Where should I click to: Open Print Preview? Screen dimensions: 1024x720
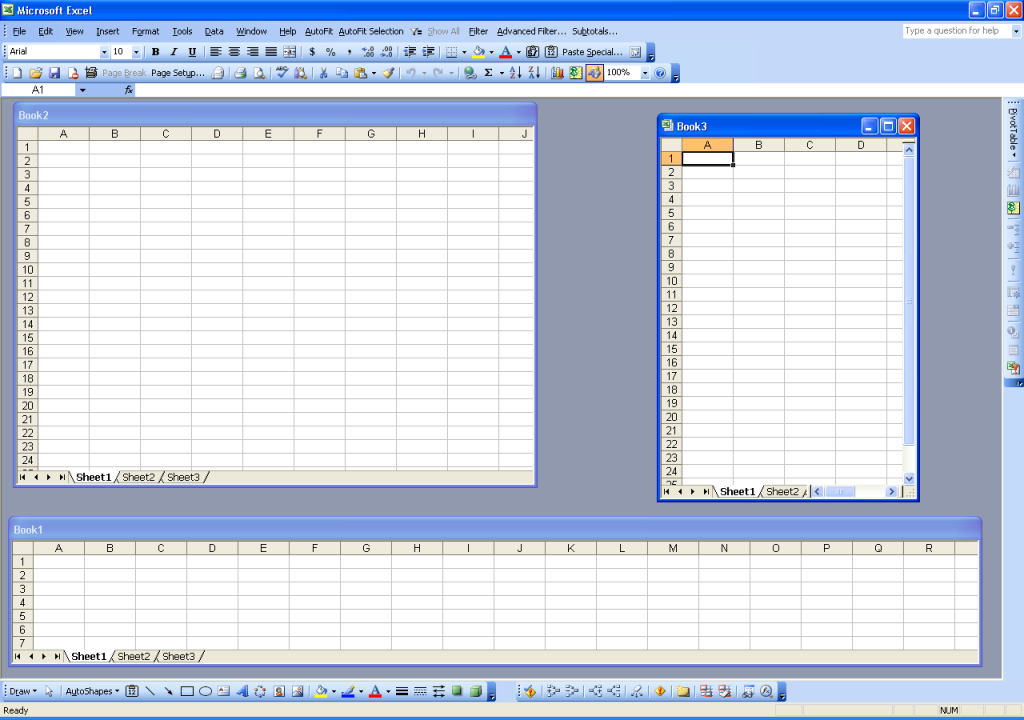(x=259, y=73)
